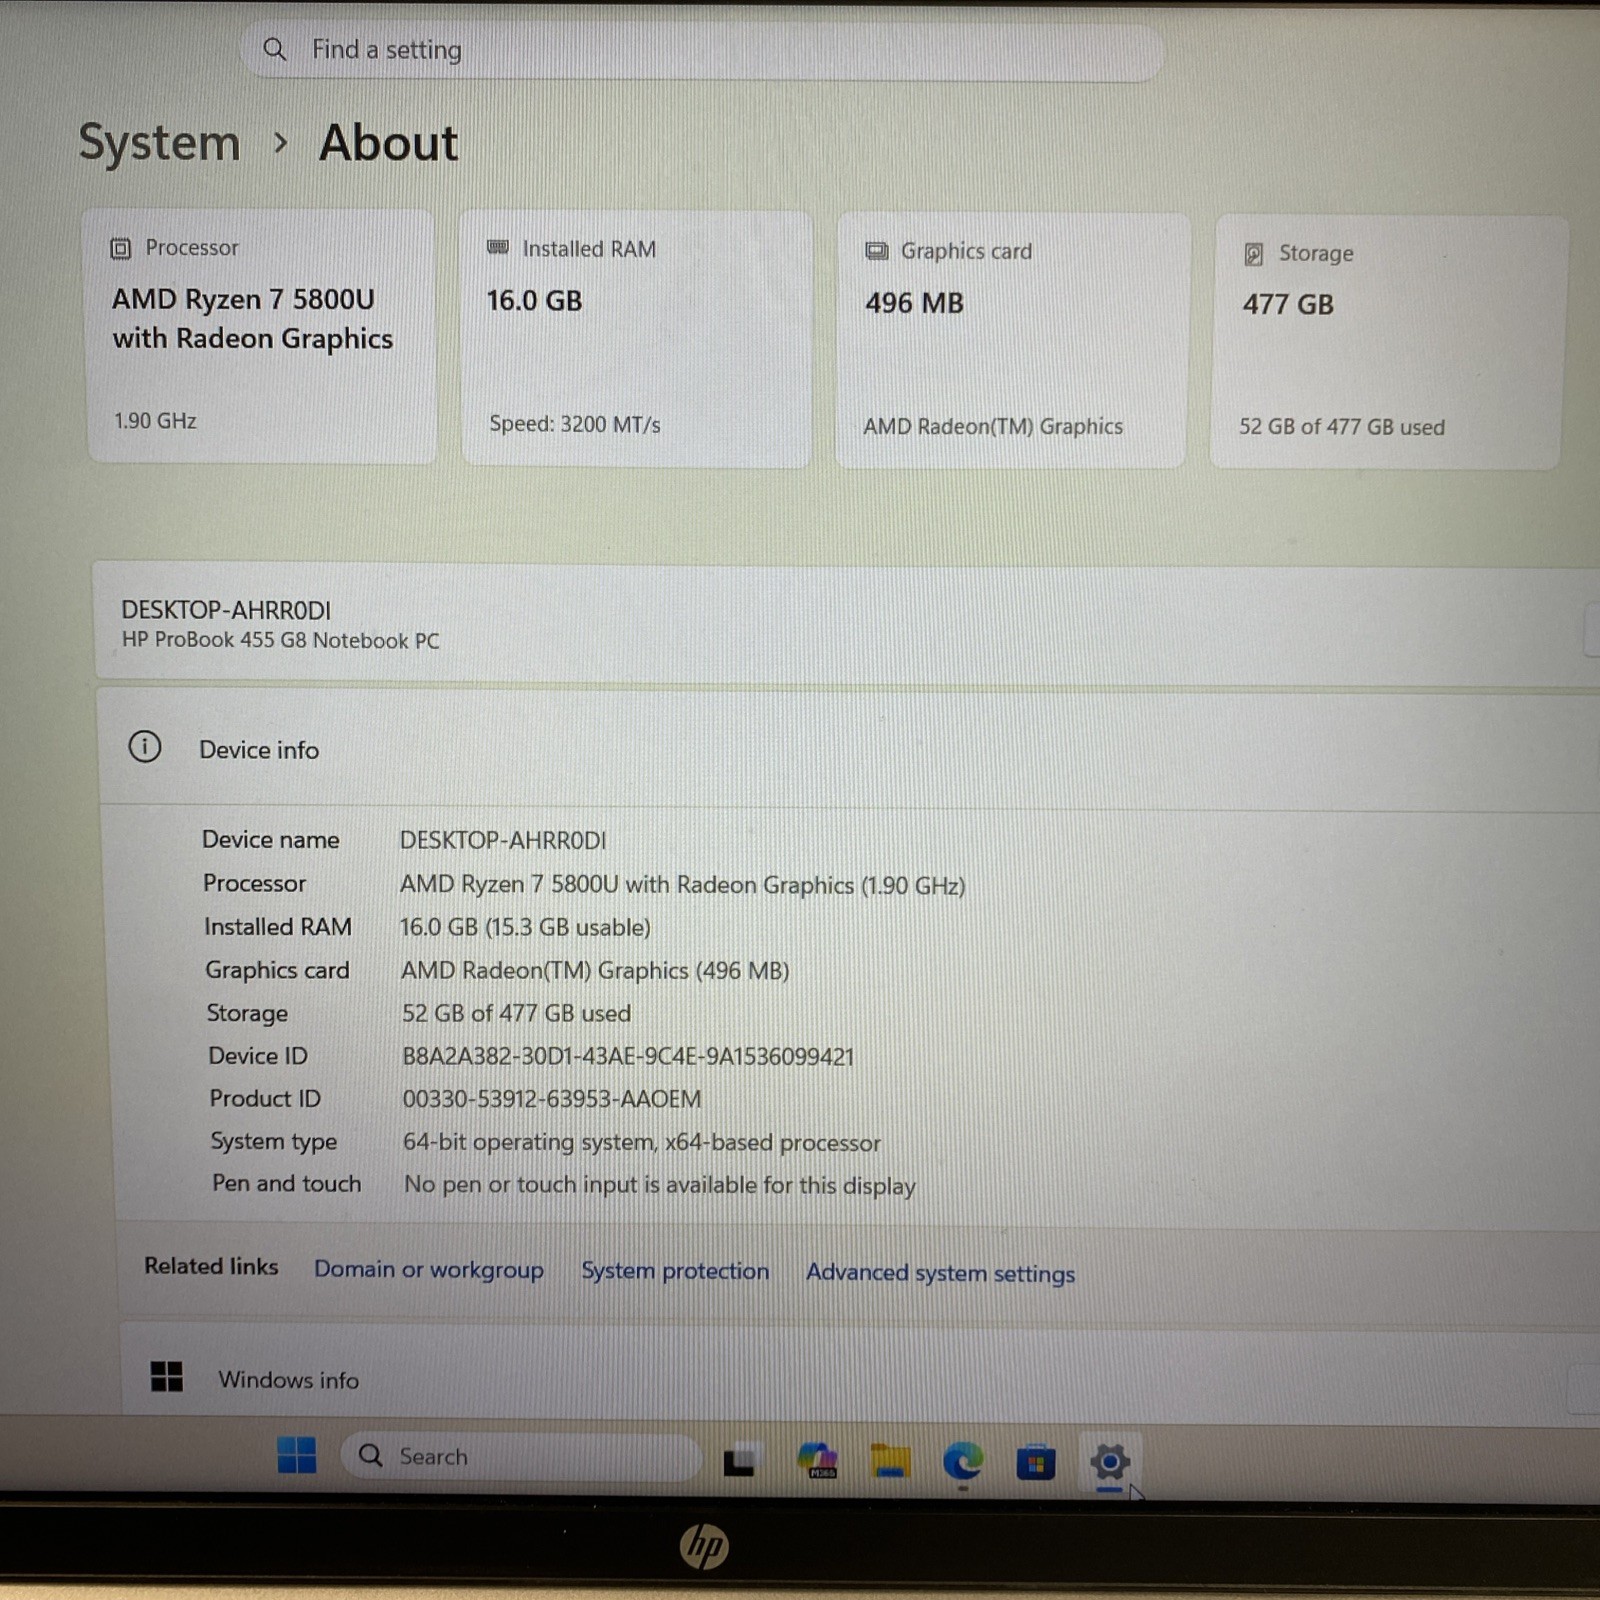Click the Storage drive icon
Screen dimensions: 1600x1600
pyautogui.click(x=1253, y=254)
